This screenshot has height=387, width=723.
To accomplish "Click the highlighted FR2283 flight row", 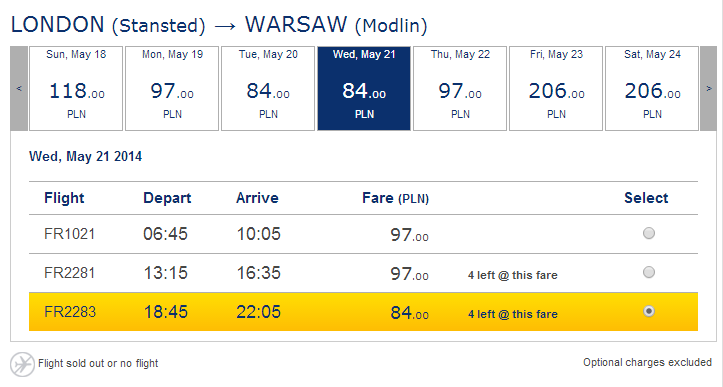I will pos(363,312).
